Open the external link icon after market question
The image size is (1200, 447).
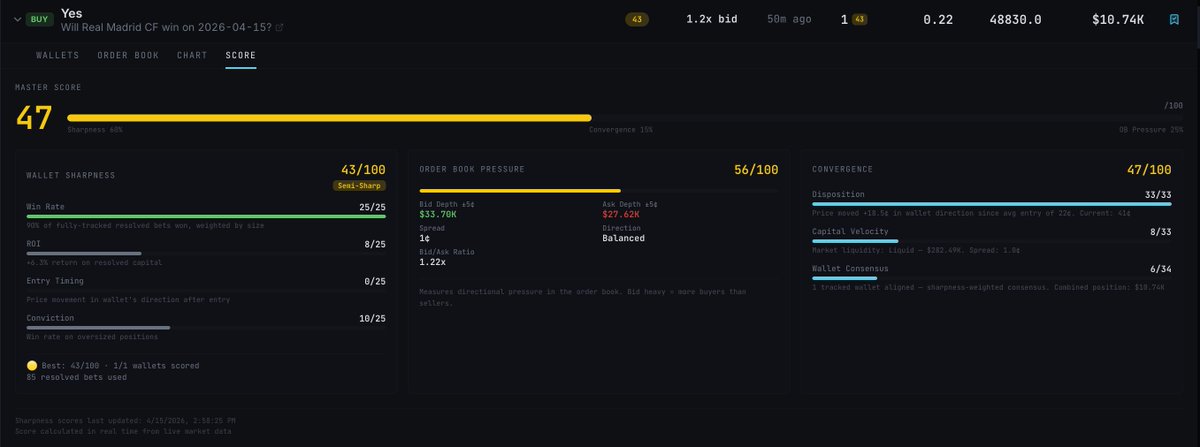(279, 28)
